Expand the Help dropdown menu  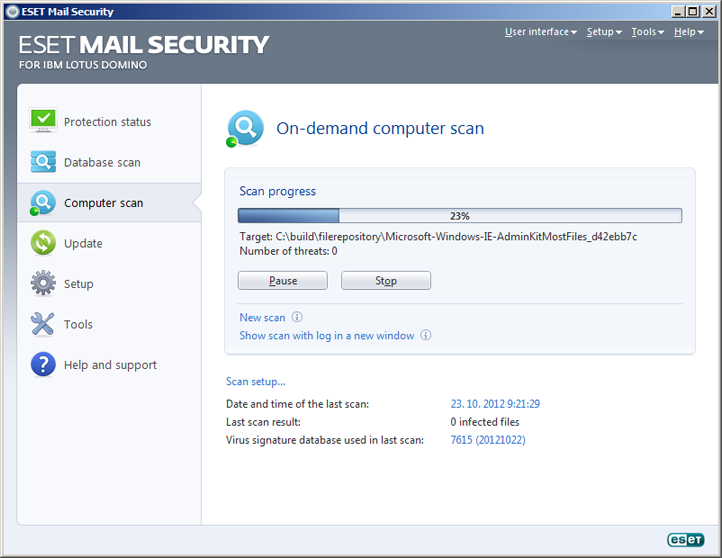pyautogui.click(x=689, y=32)
